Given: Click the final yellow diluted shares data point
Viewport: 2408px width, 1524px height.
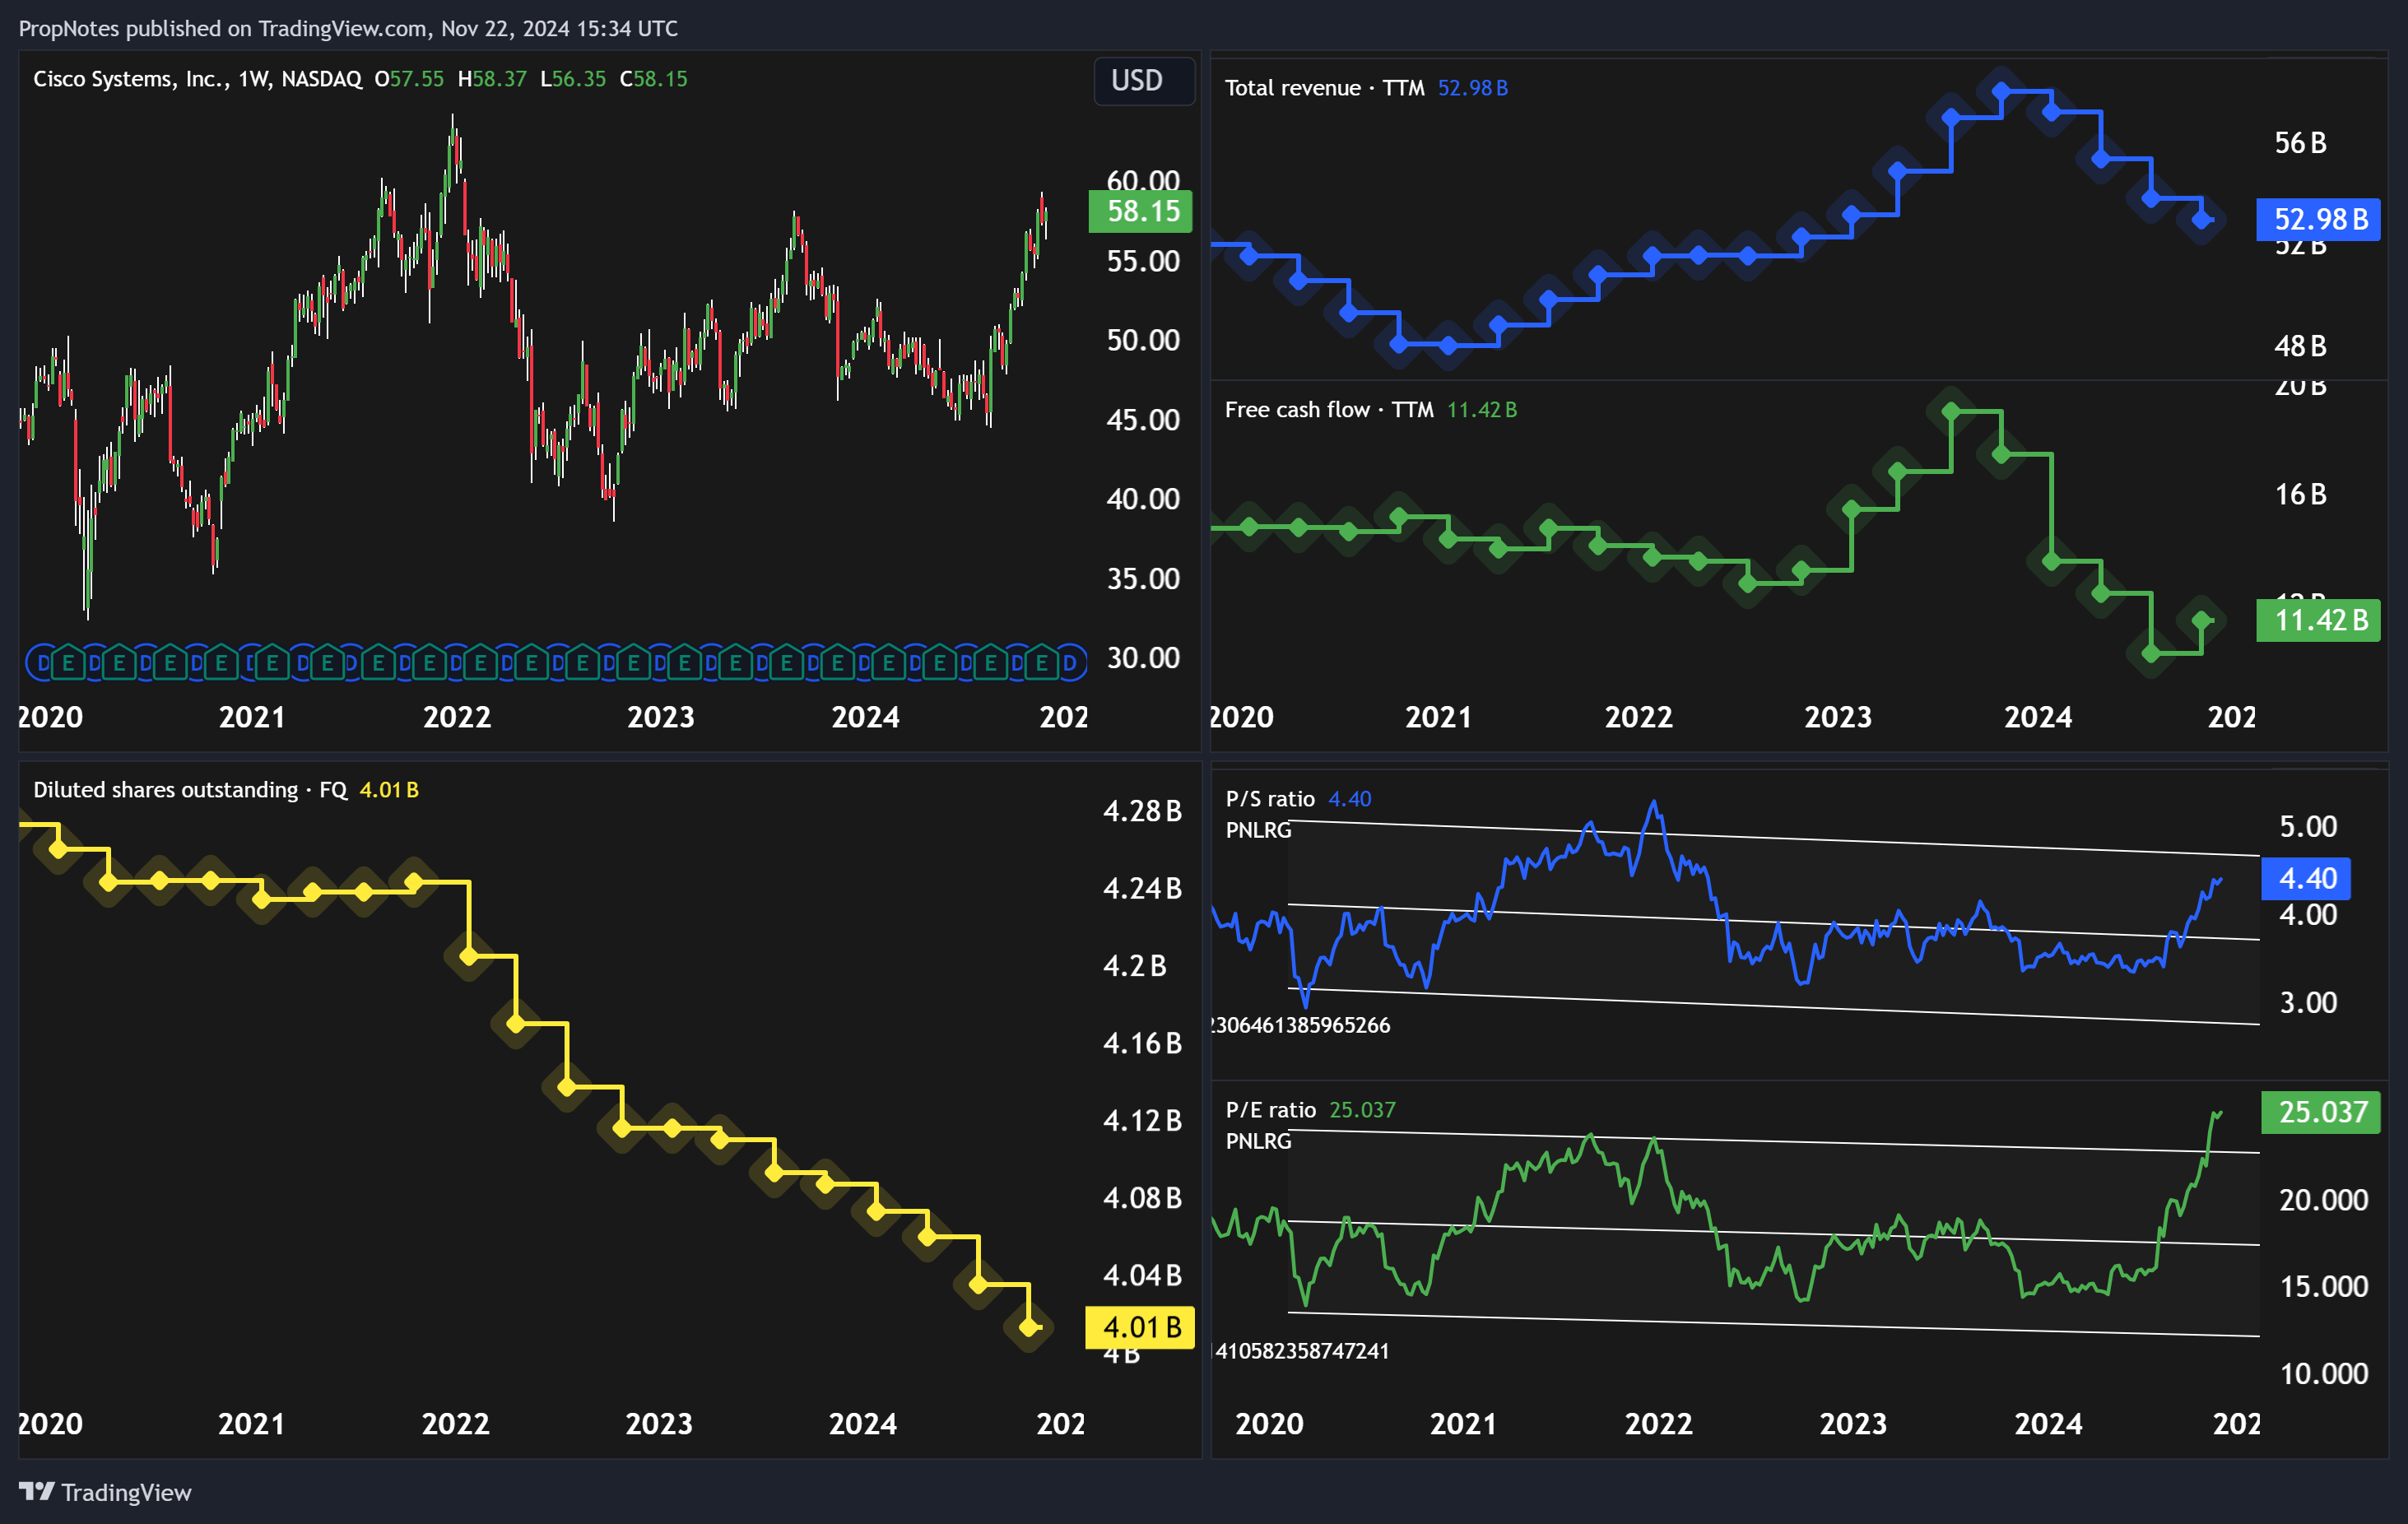Looking at the screenshot, I should [x=1029, y=1328].
